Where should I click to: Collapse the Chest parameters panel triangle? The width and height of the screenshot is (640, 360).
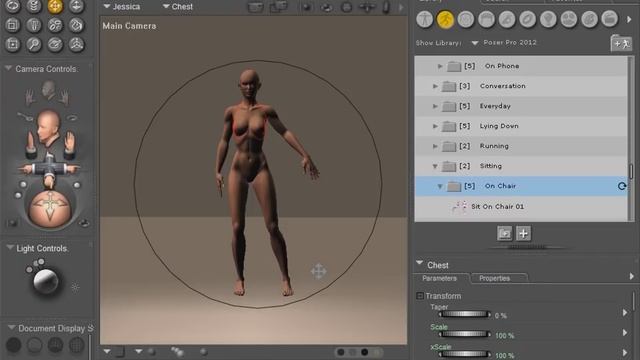(x=420, y=264)
